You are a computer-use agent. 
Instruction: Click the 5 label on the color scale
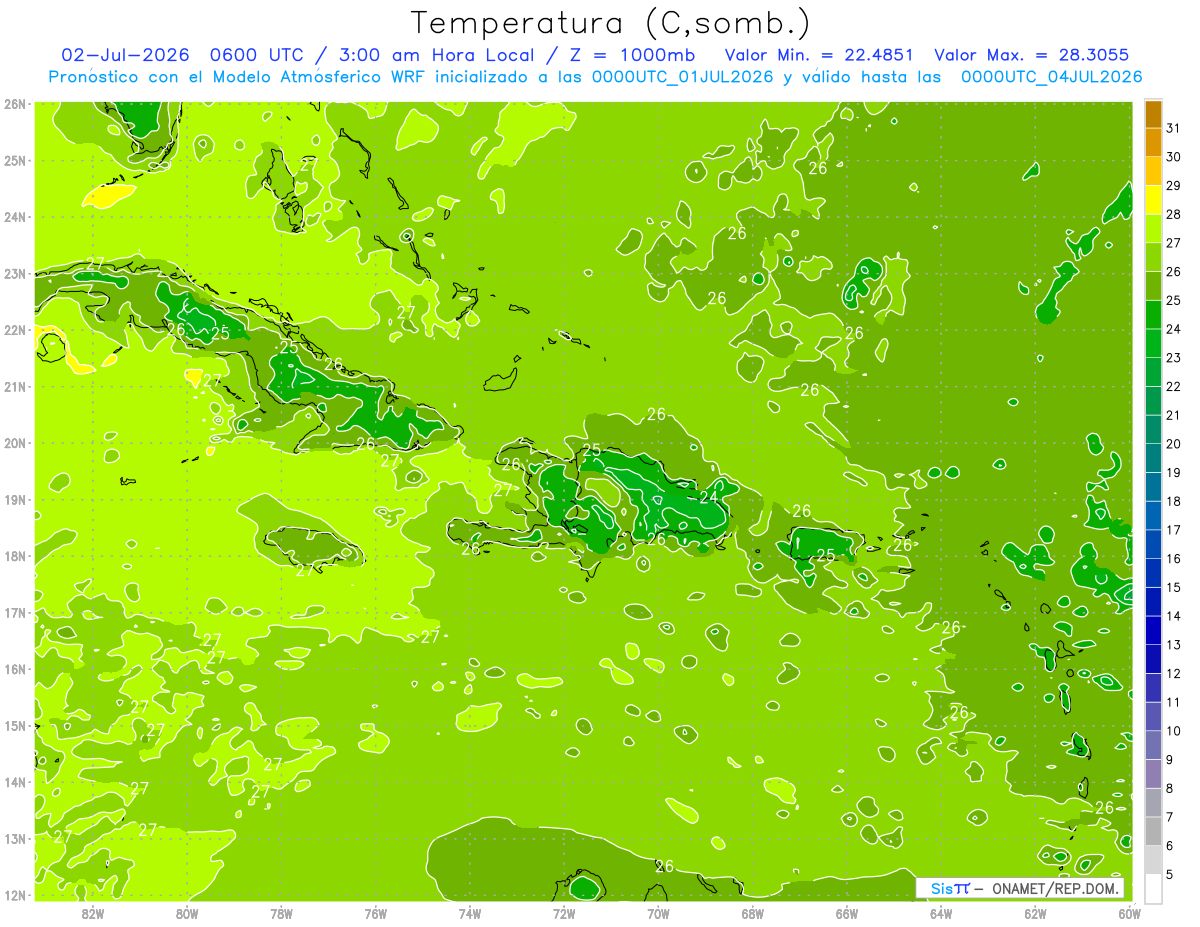(1169, 874)
